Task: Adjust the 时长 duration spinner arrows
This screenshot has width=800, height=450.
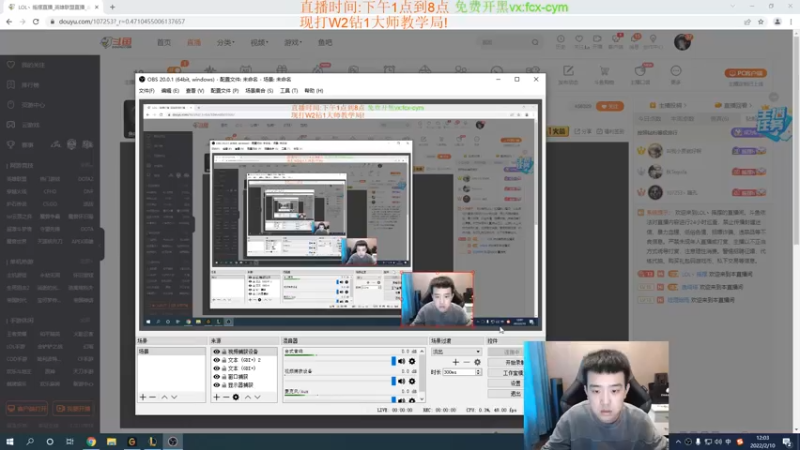Action: click(x=478, y=372)
